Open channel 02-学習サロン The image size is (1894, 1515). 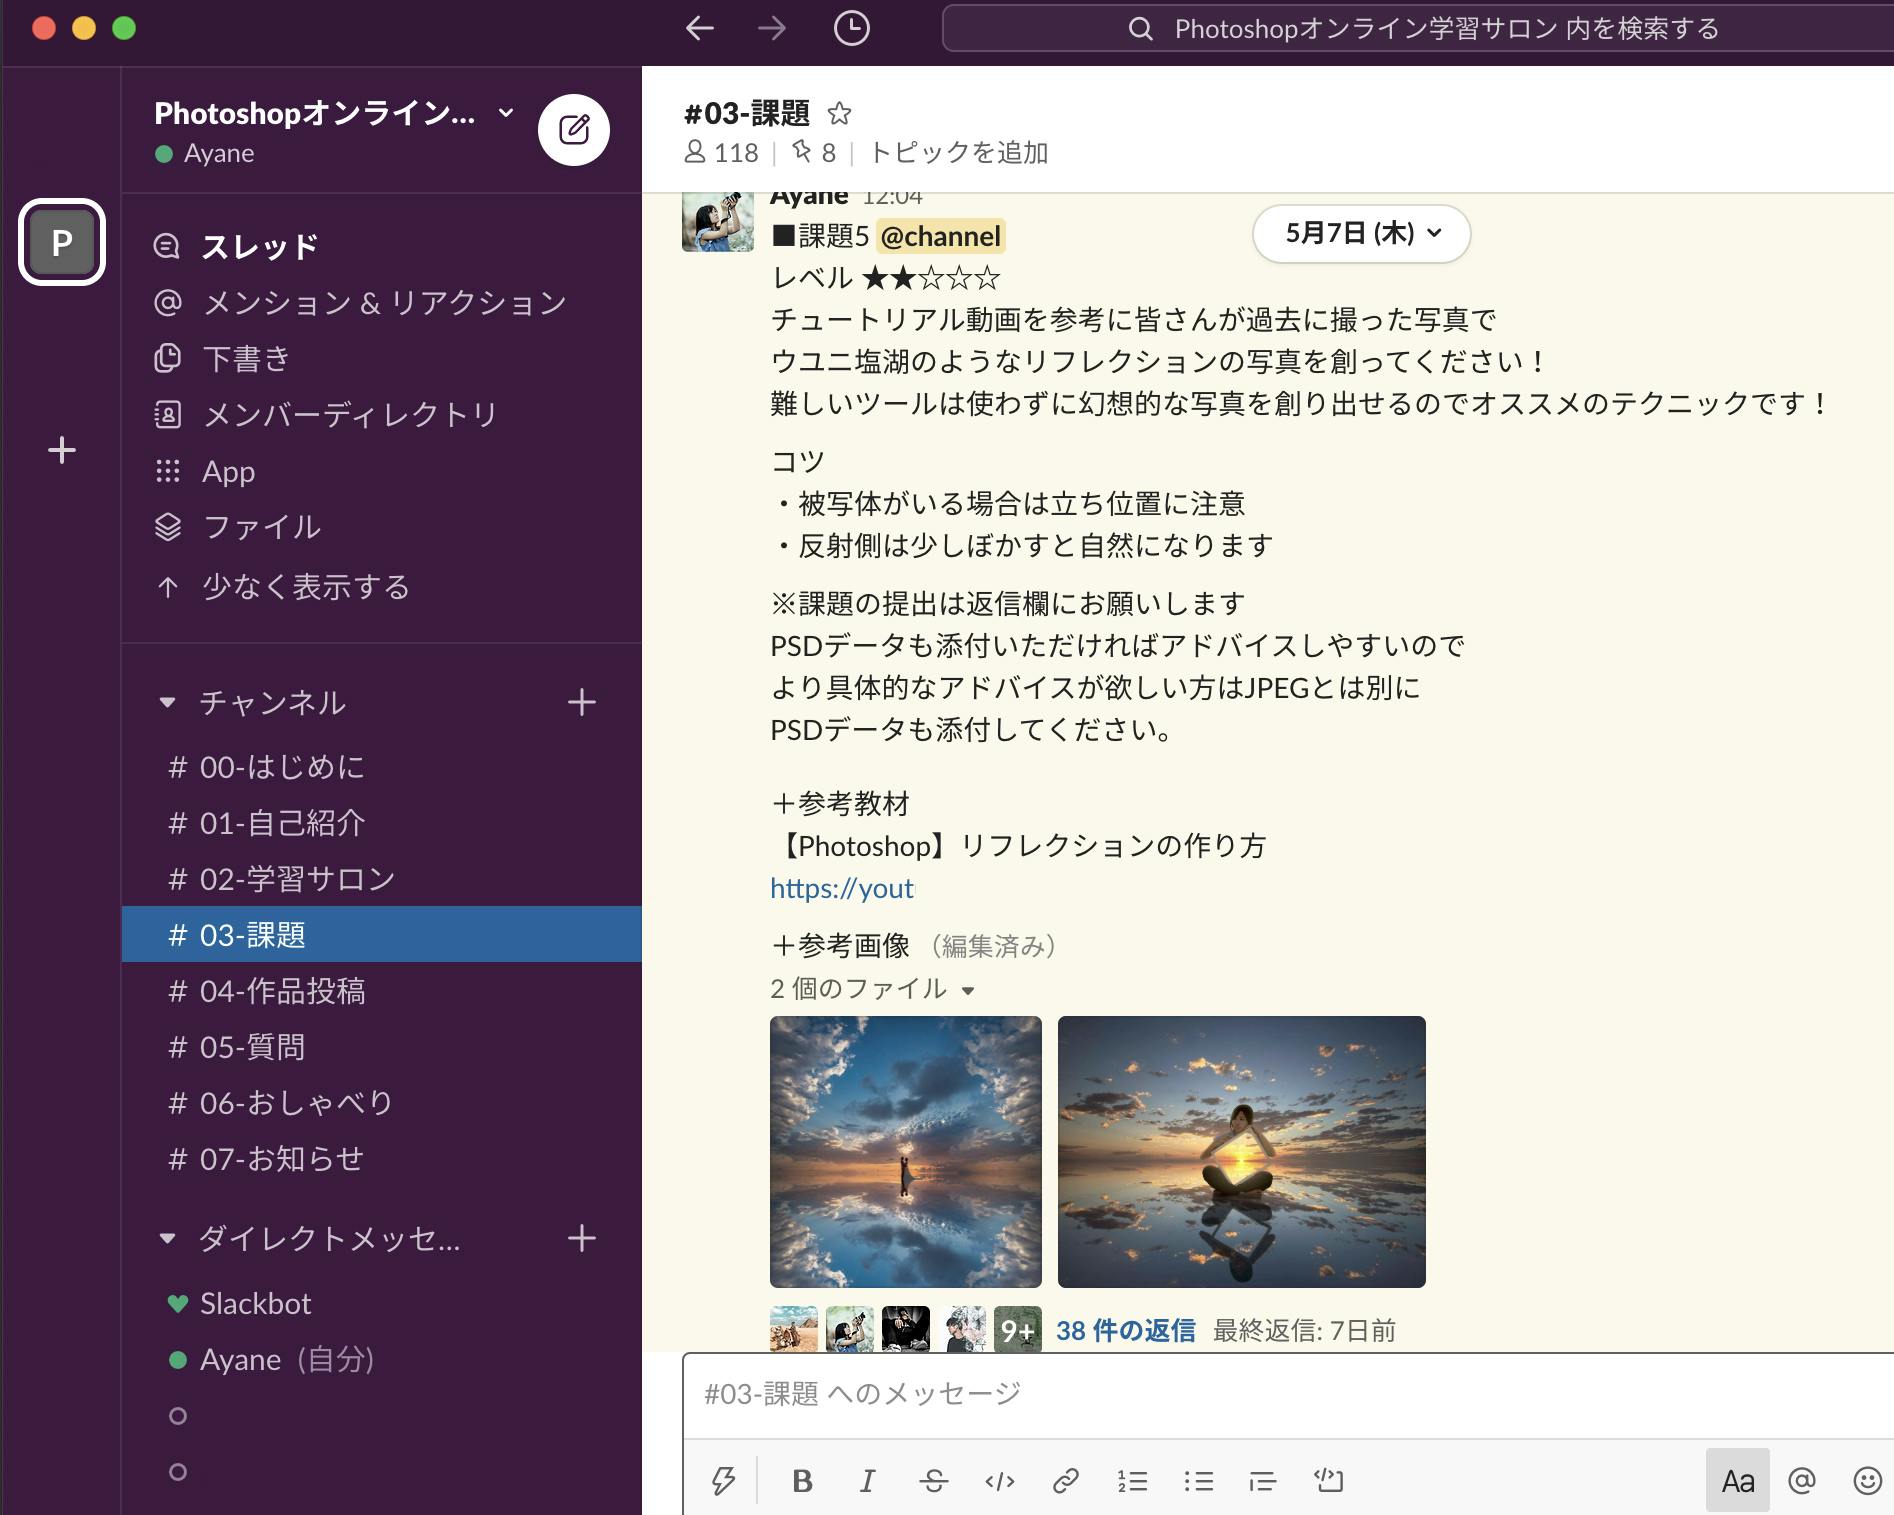pos(381,879)
